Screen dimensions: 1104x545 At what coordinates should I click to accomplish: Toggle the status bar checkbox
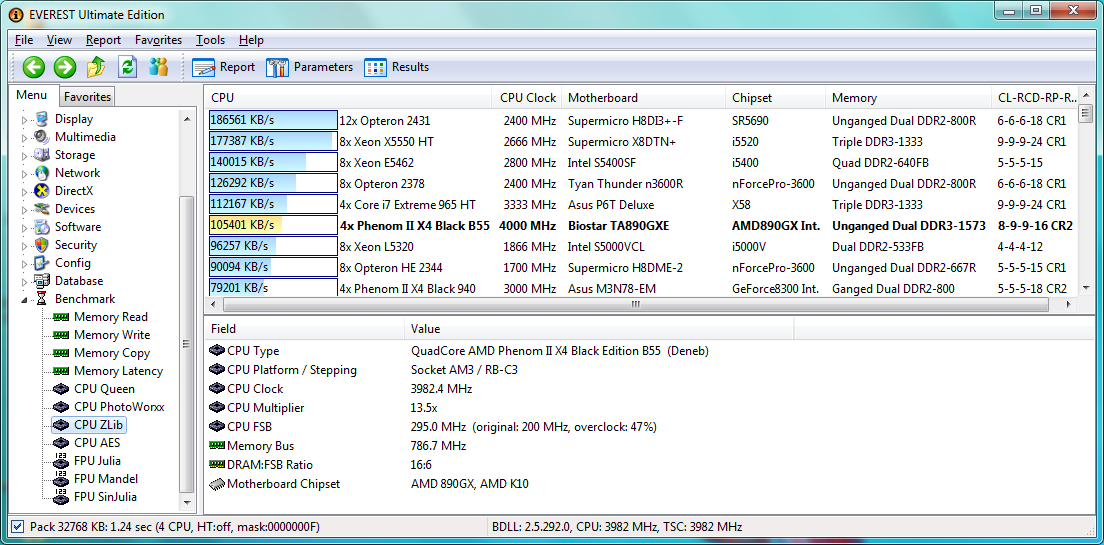[18, 526]
